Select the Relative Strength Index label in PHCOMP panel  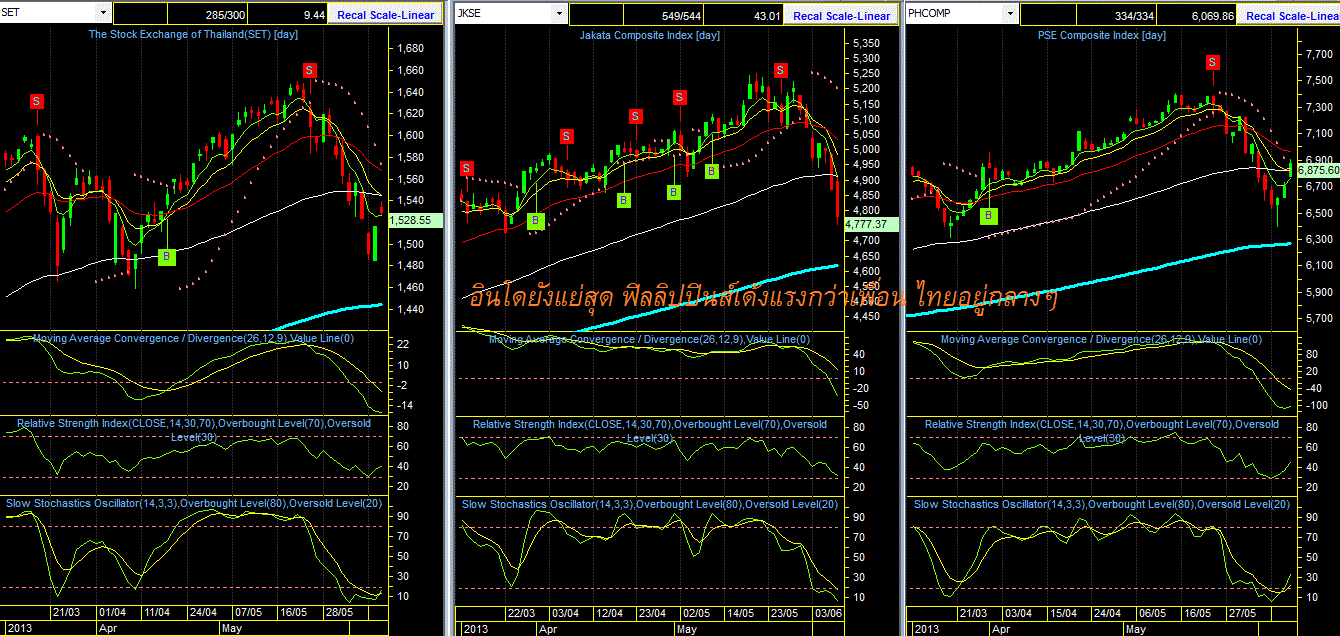(x=1101, y=431)
